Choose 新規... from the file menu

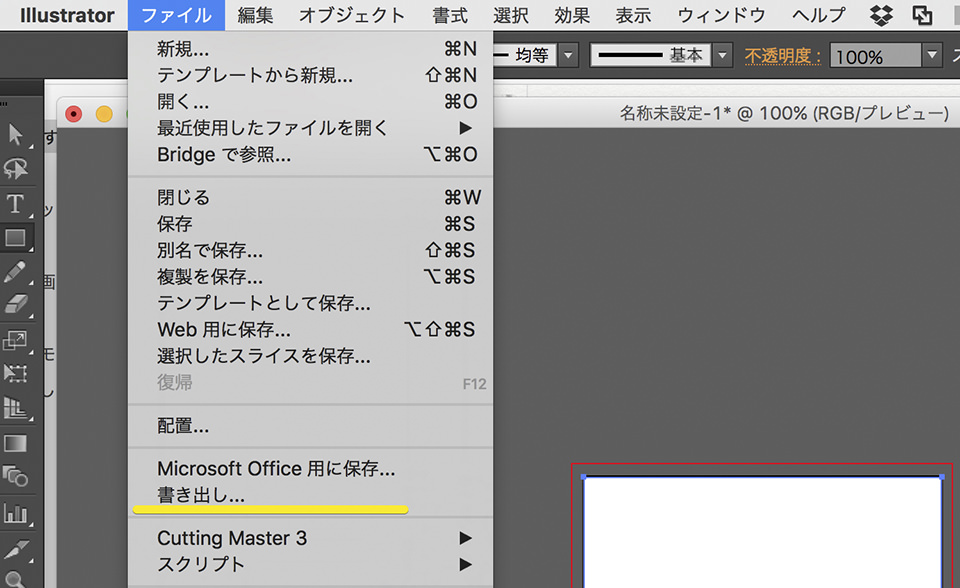(310, 48)
